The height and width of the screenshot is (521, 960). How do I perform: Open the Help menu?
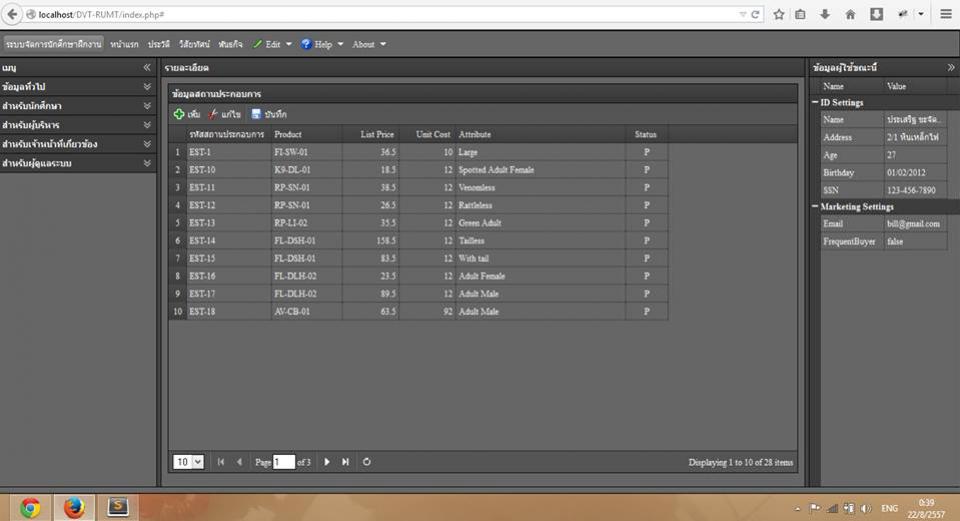click(x=323, y=44)
